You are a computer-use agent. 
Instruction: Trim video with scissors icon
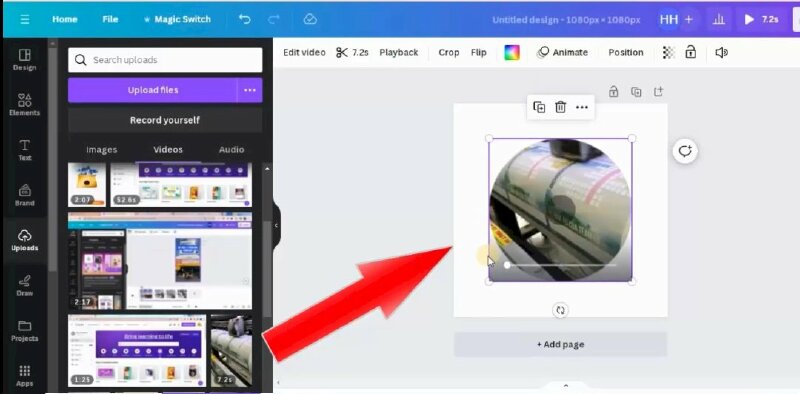pyautogui.click(x=352, y=53)
